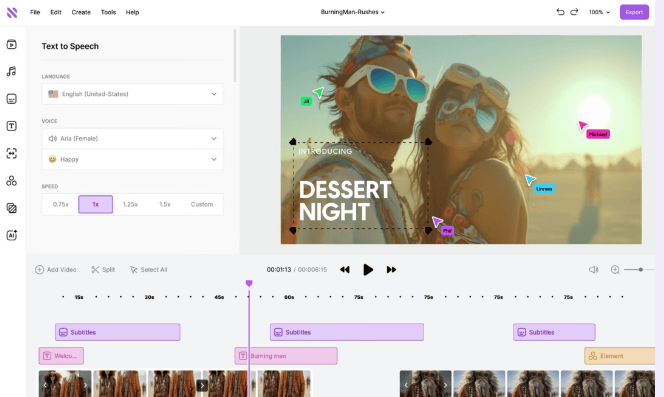Open the Aria (Female) voice dropdown

coord(133,139)
